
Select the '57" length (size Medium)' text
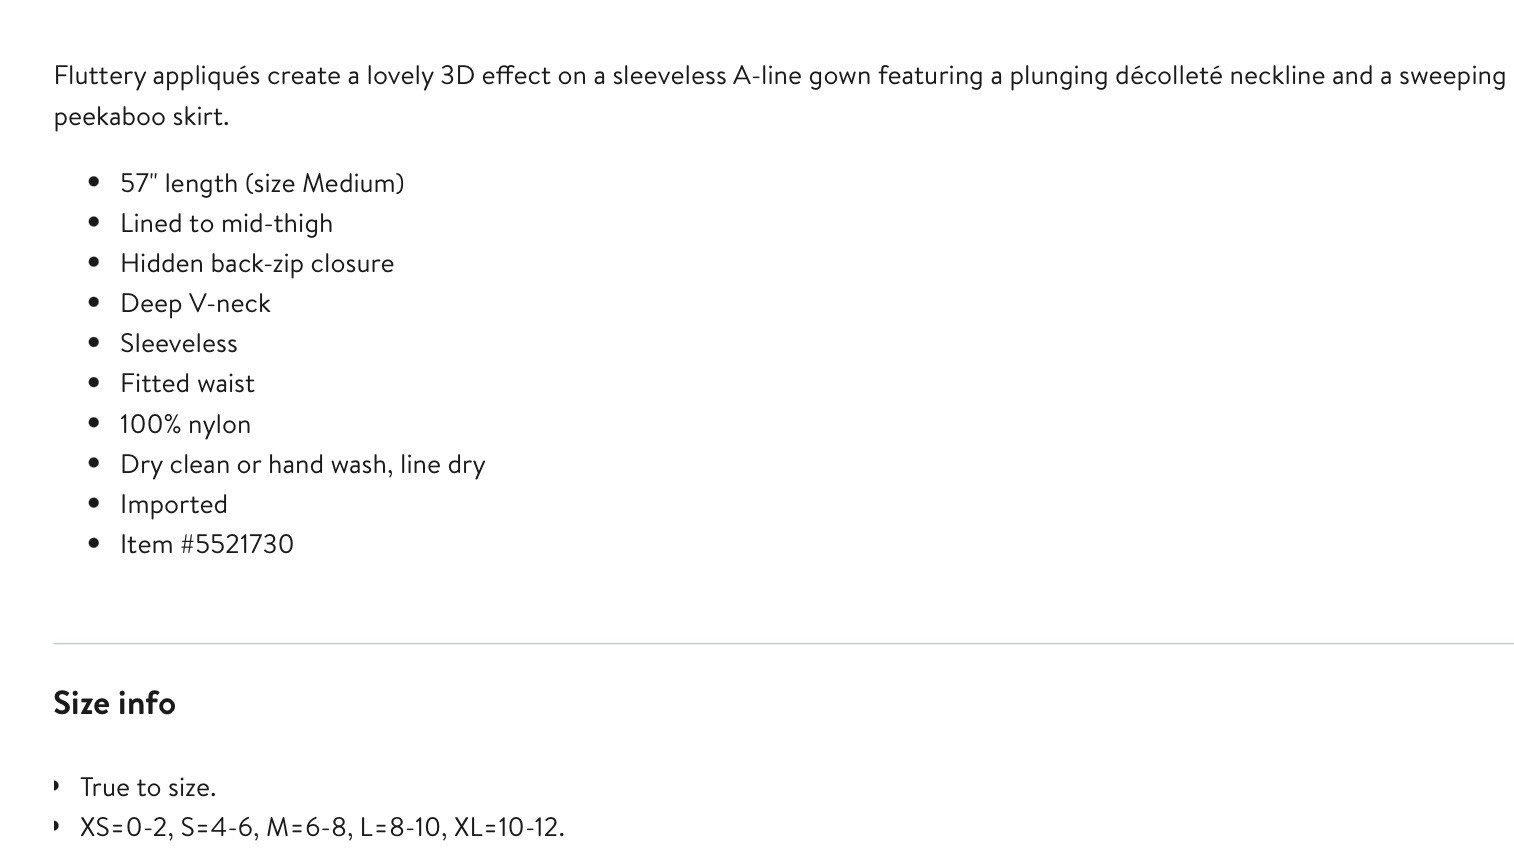262,183
